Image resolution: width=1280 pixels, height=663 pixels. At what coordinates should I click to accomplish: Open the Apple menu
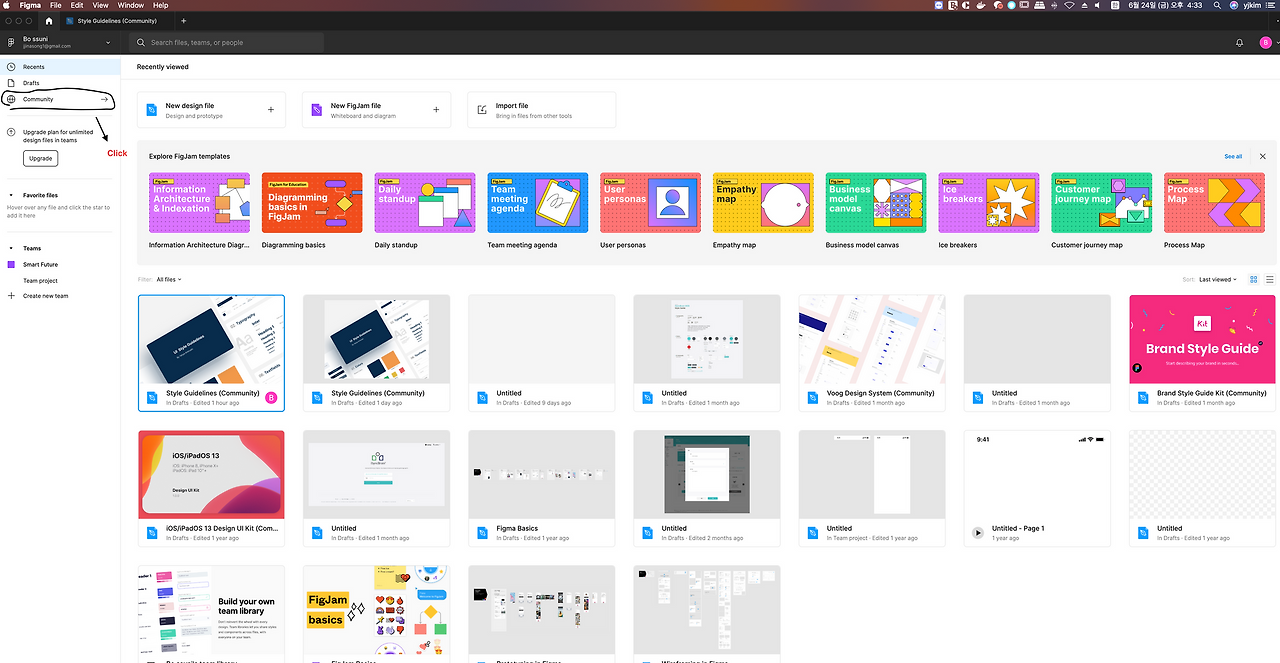click(x=8, y=5)
